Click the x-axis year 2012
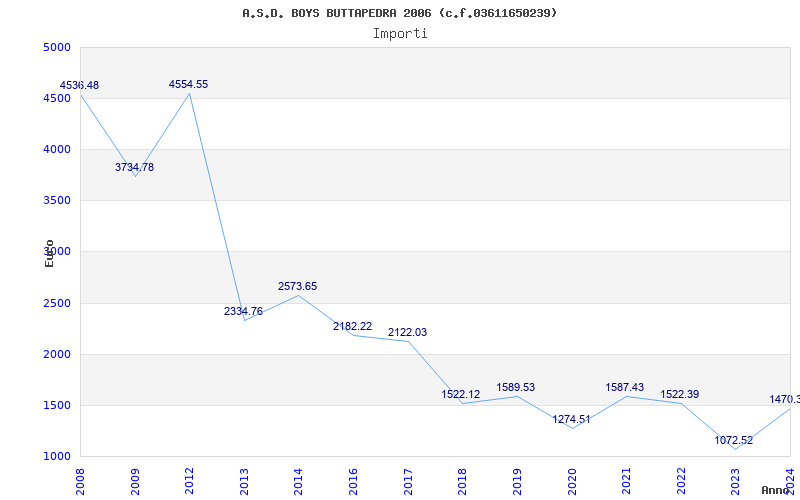This screenshot has width=800, height=500. point(189,481)
